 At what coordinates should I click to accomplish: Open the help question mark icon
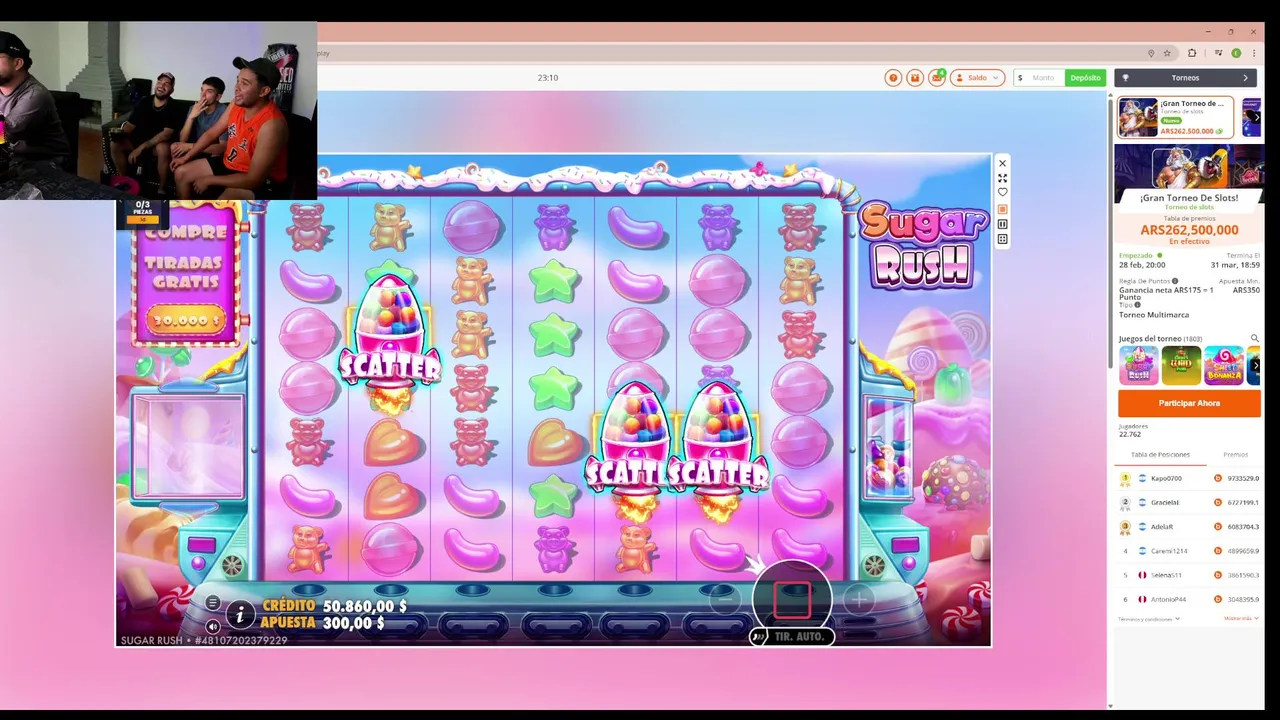[893, 78]
